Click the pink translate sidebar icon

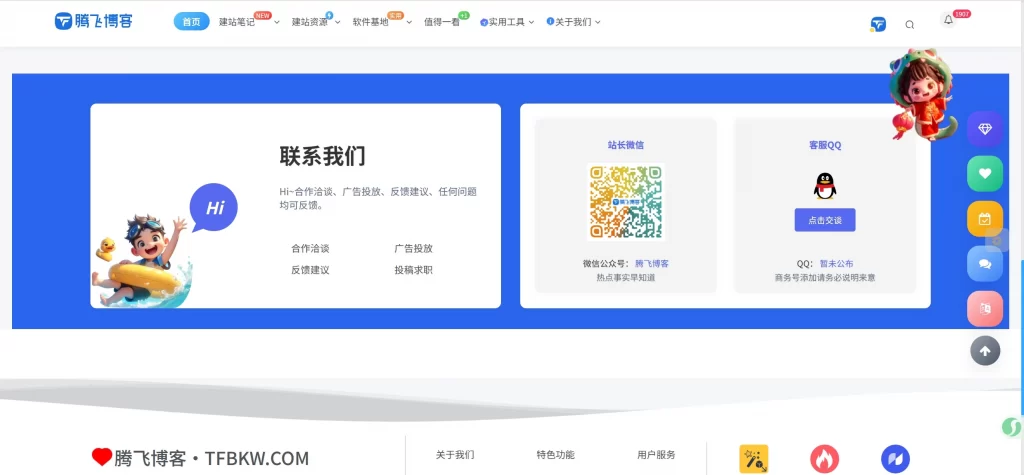[985, 308]
